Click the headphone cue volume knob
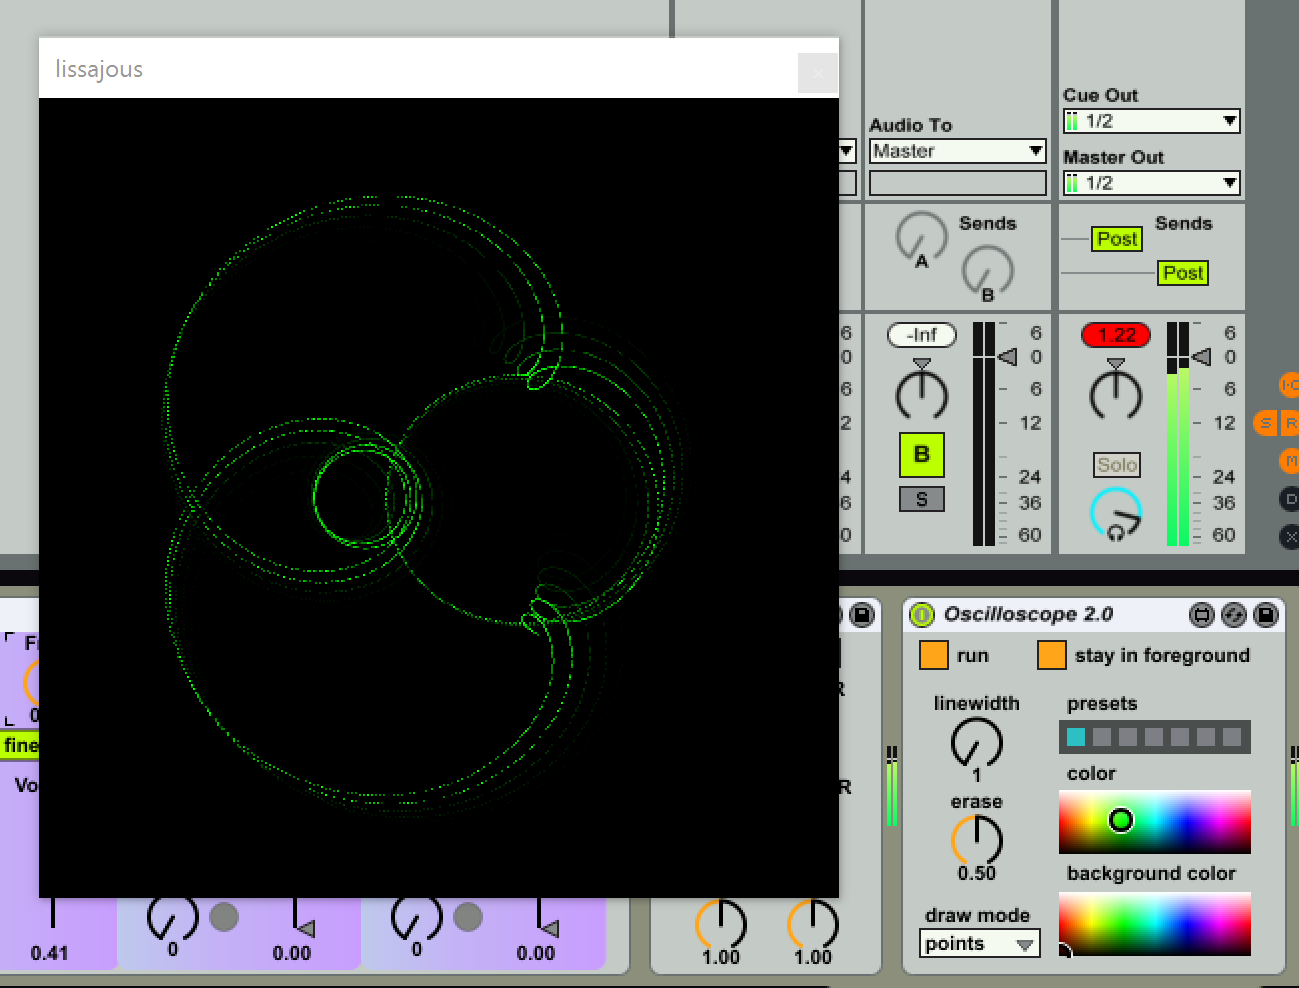 coord(1115,513)
